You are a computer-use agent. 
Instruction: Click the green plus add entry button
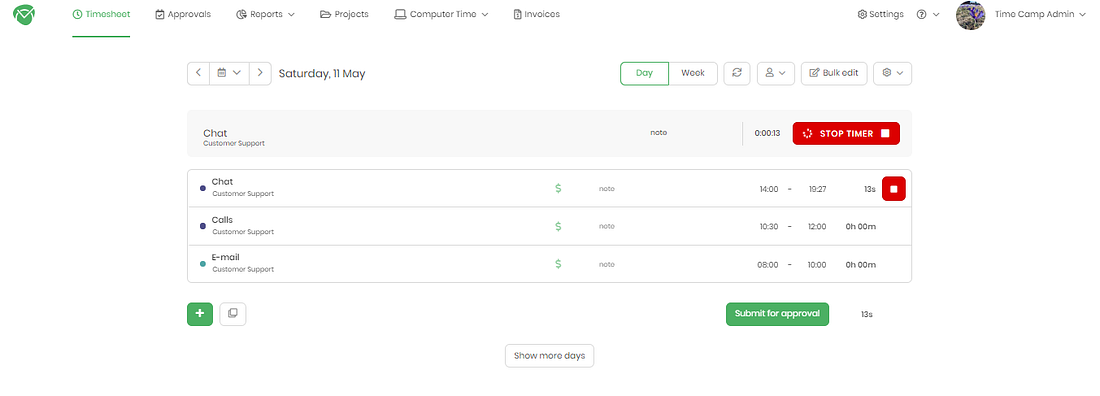coord(200,314)
